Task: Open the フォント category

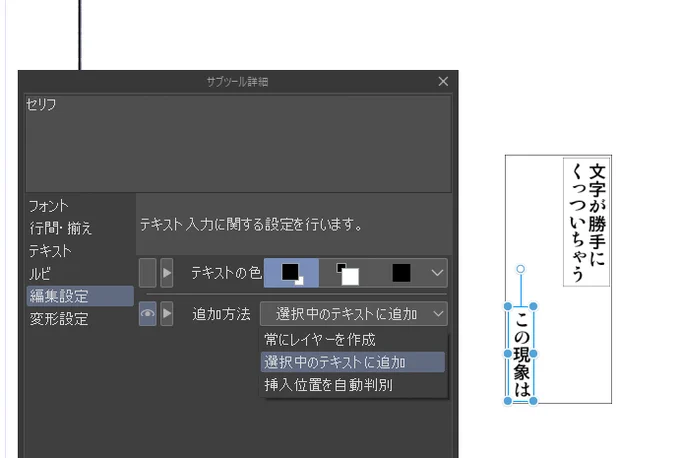Action: point(49,206)
